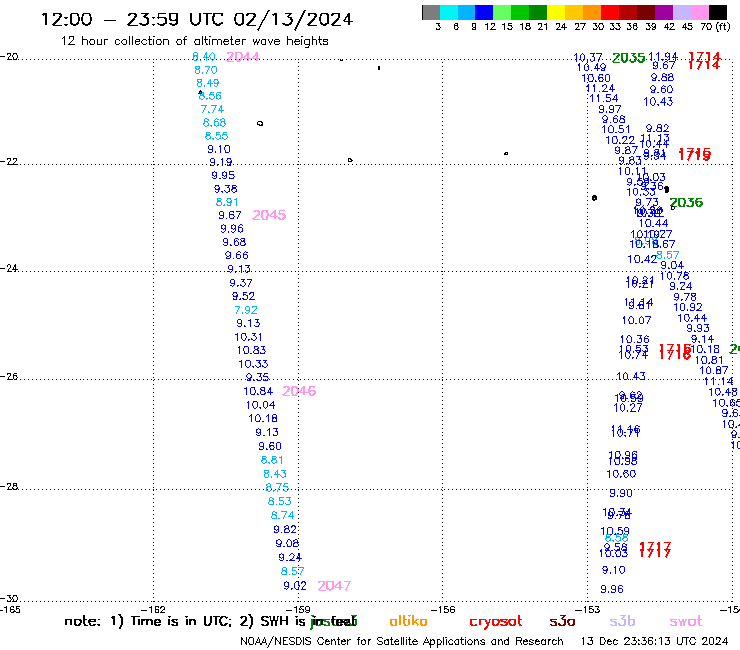This screenshot has width=740, height=650.
Task: Click the wave height value 11.54
Action: point(604,99)
